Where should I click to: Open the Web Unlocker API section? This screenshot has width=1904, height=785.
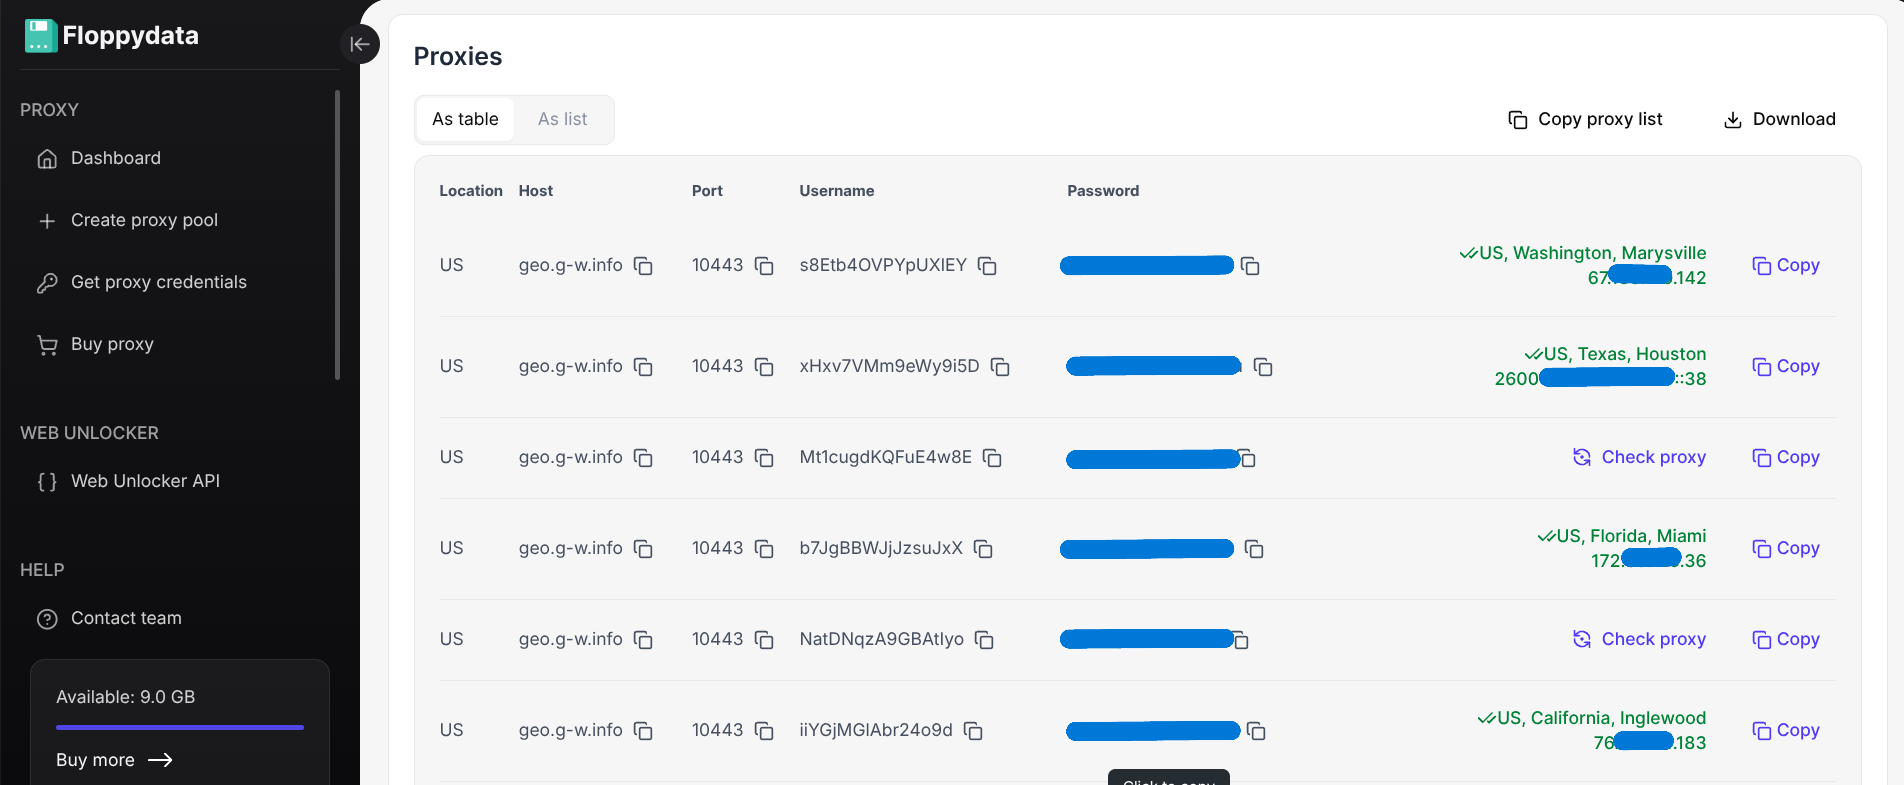coord(145,481)
